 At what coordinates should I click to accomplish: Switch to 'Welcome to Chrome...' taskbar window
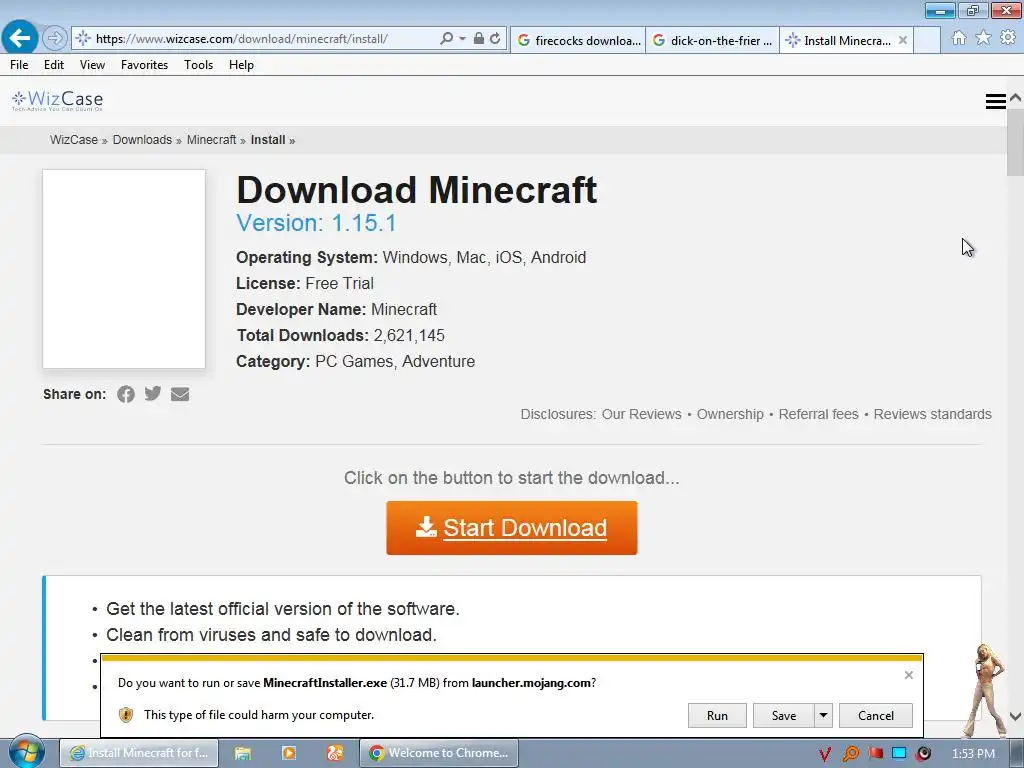(439, 753)
